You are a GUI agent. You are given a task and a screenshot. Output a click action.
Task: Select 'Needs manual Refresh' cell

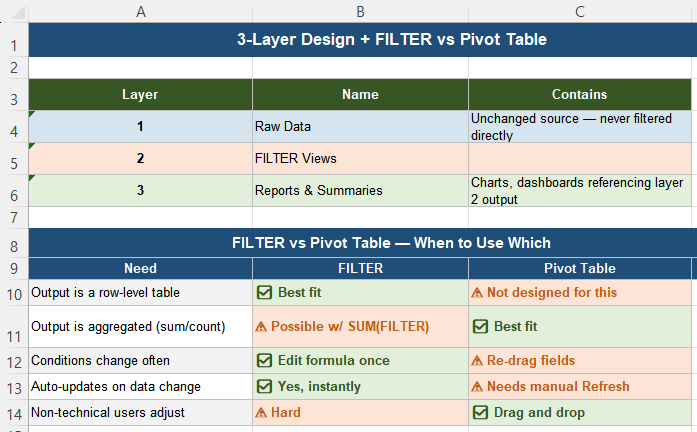click(x=580, y=387)
